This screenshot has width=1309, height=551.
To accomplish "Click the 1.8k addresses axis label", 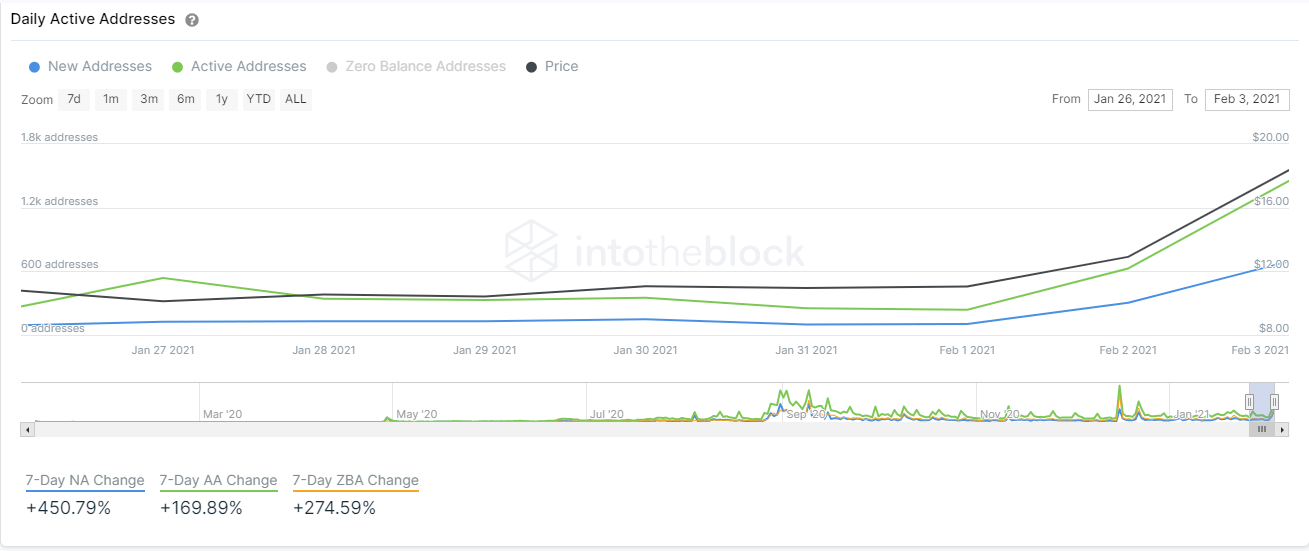I will pyautogui.click(x=60, y=137).
